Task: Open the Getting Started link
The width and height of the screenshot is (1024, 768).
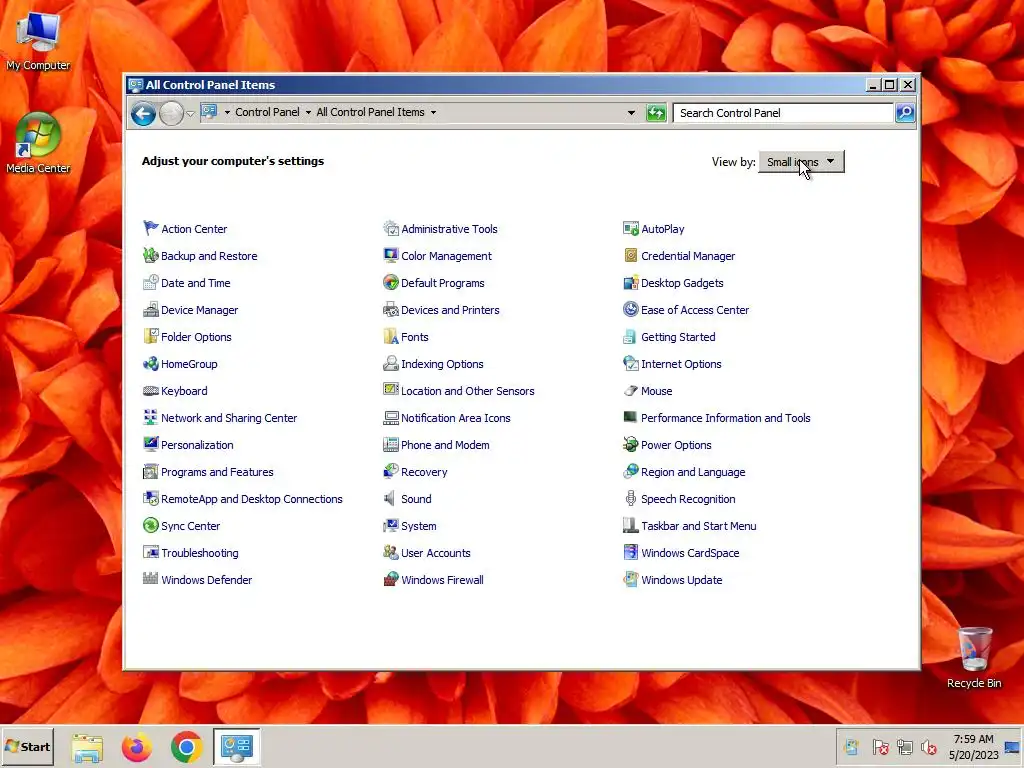Action: [x=678, y=337]
